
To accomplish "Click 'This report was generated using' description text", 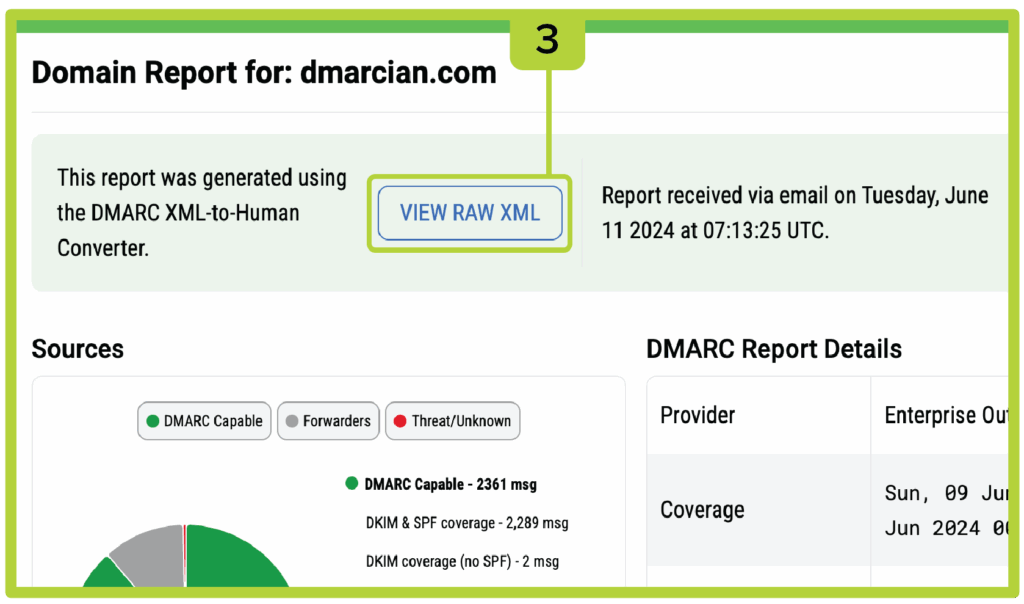I will pyautogui.click(x=202, y=213).
